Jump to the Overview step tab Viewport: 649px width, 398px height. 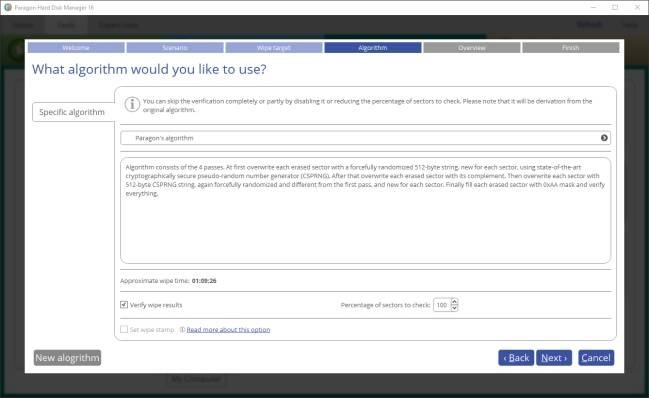(x=471, y=48)
